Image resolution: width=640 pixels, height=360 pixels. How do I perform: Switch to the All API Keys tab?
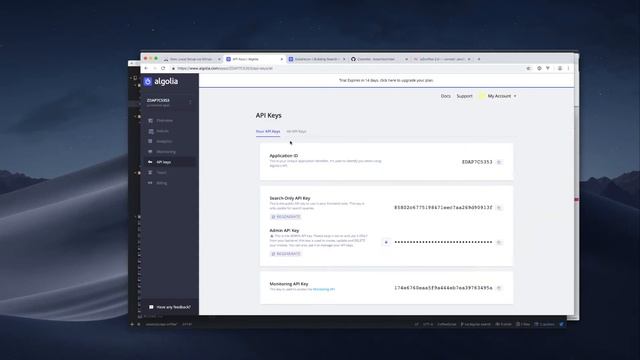(296, 131)
